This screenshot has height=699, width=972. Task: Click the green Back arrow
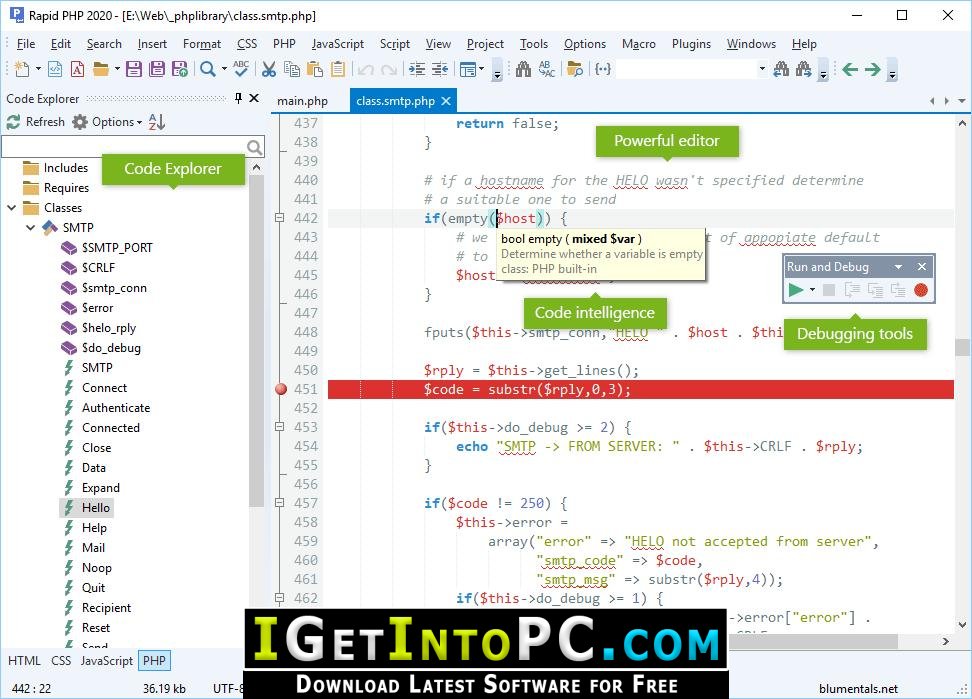850,69
